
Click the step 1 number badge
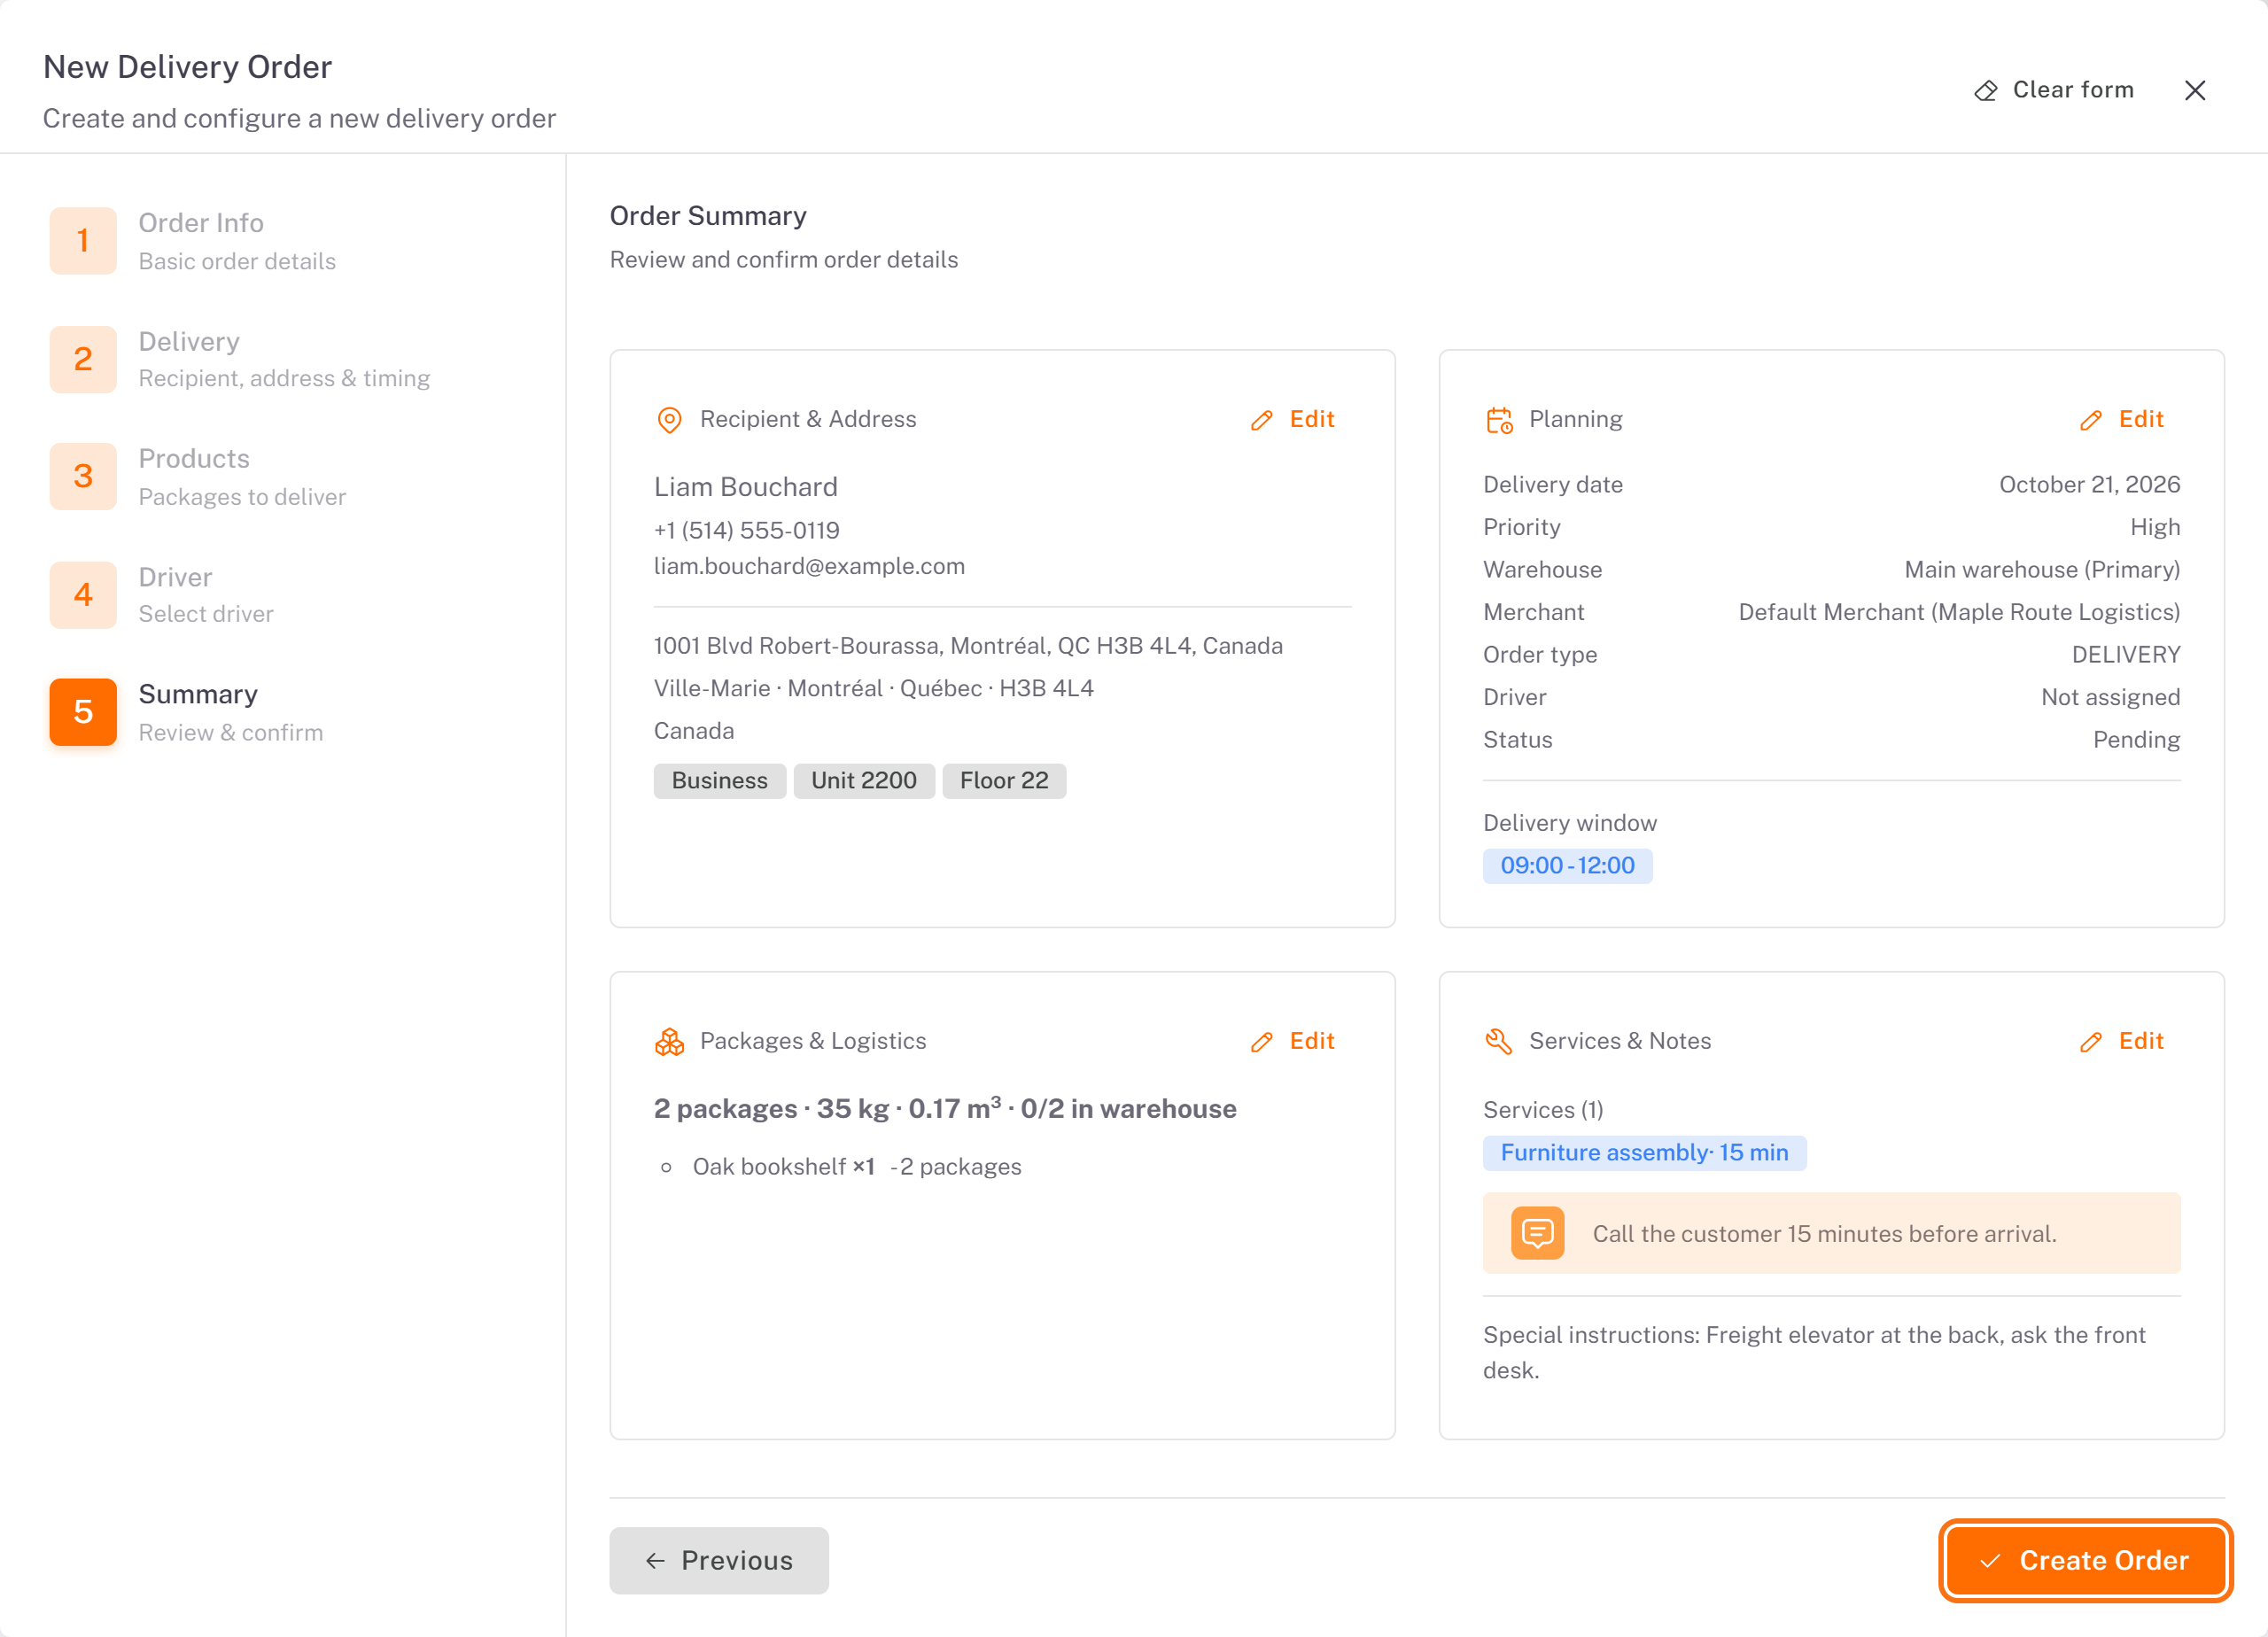point(83,241)
